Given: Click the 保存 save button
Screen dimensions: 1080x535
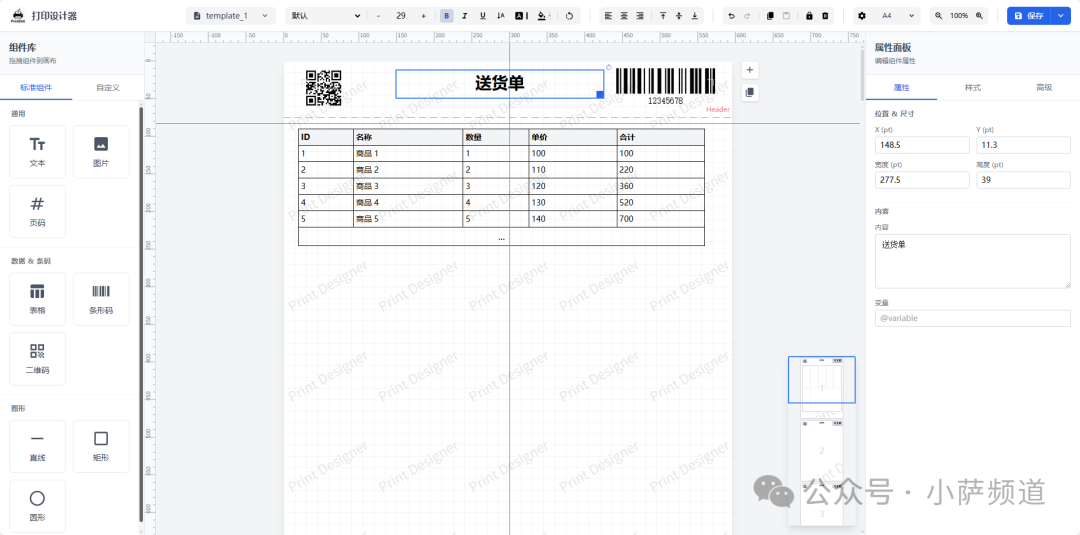Looking at the screenshot, I should 1029,16.
